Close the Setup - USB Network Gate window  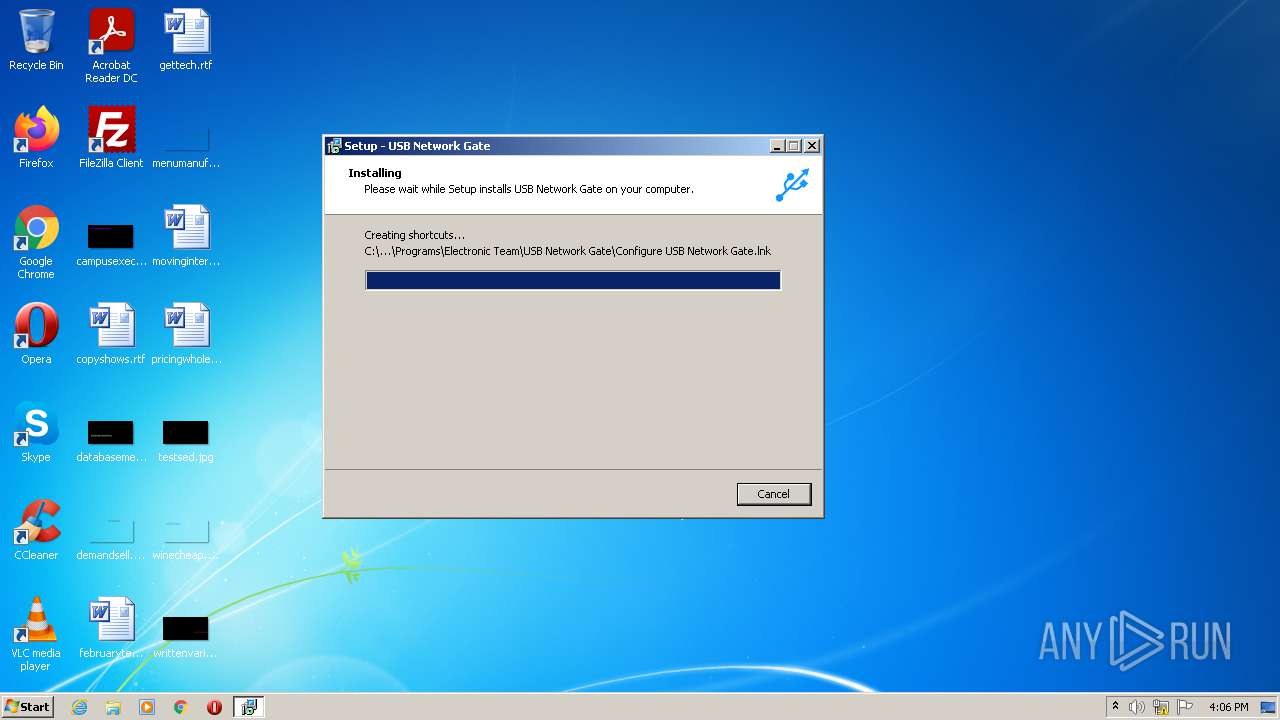coord(812,146)
